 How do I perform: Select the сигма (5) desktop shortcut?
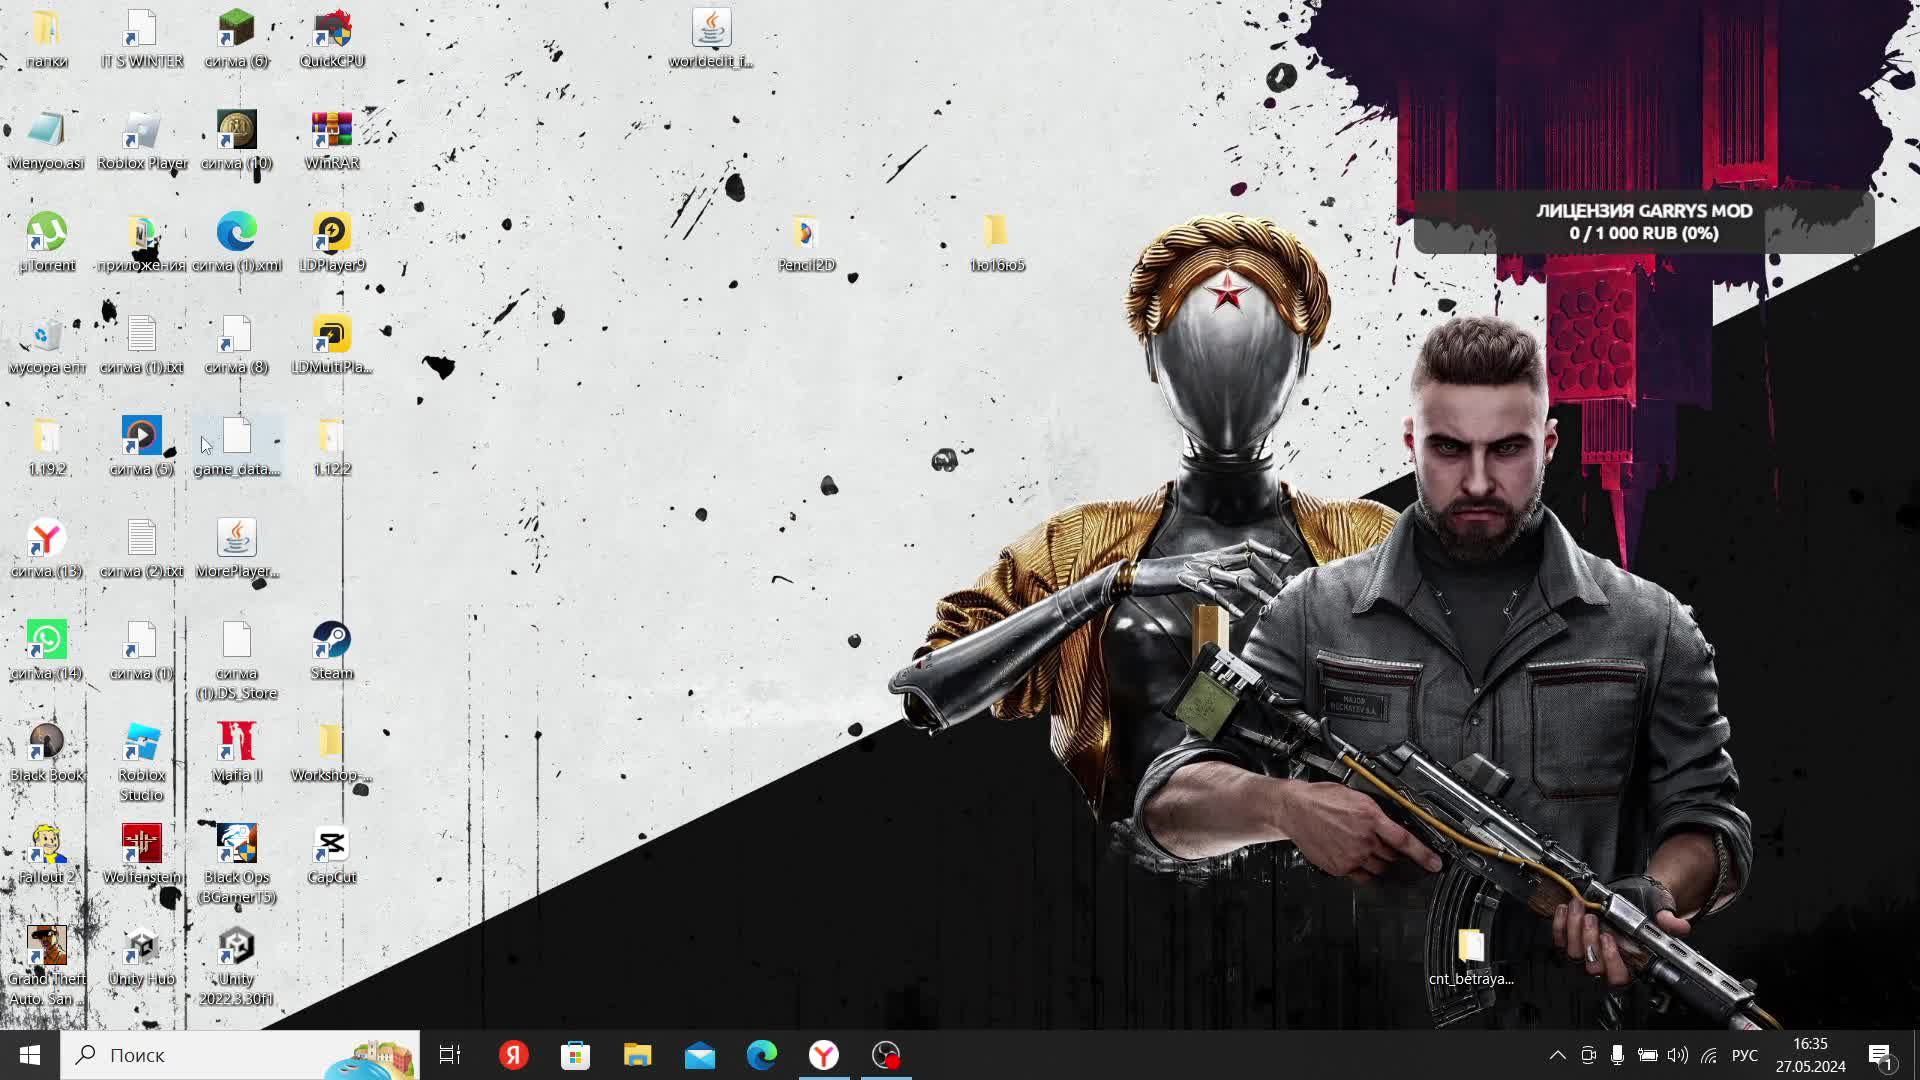click(x=142, y=448)
